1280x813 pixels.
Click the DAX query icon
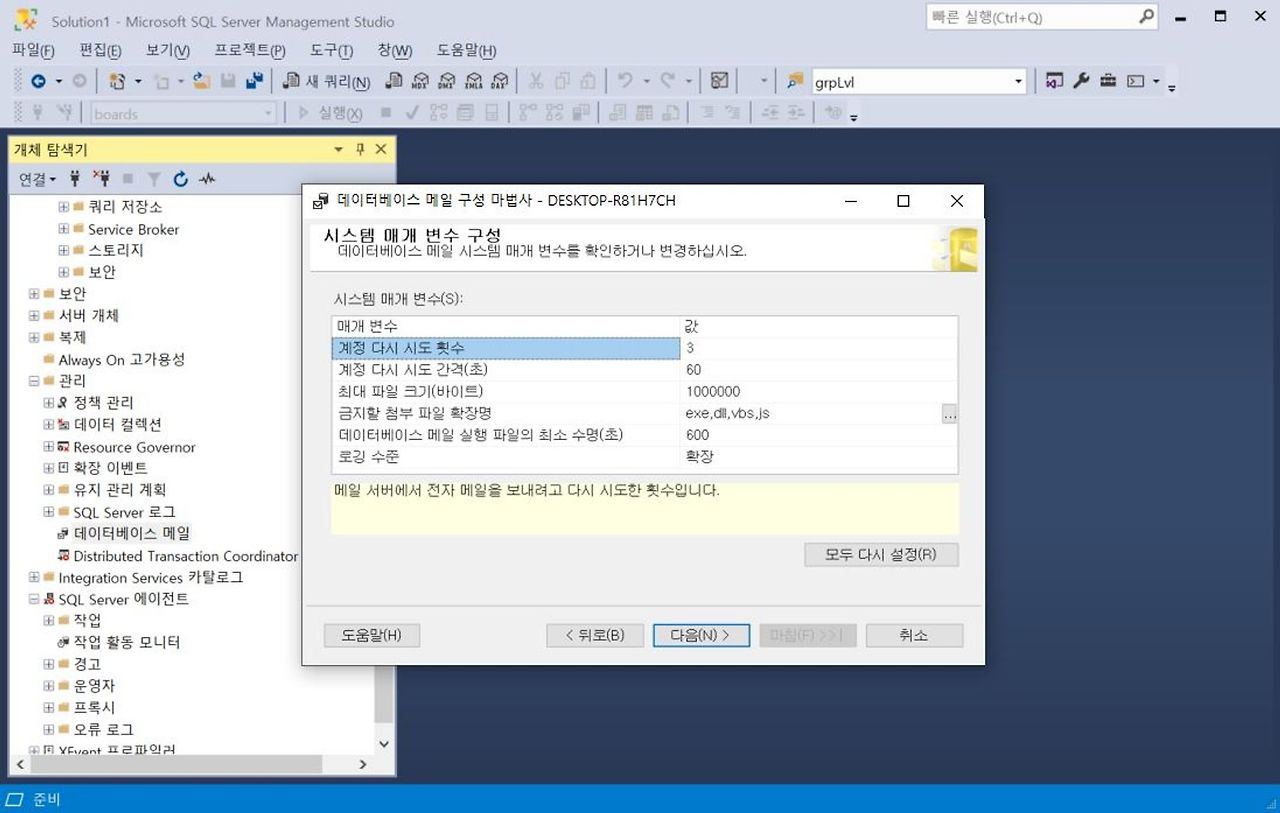pos(500,82)
